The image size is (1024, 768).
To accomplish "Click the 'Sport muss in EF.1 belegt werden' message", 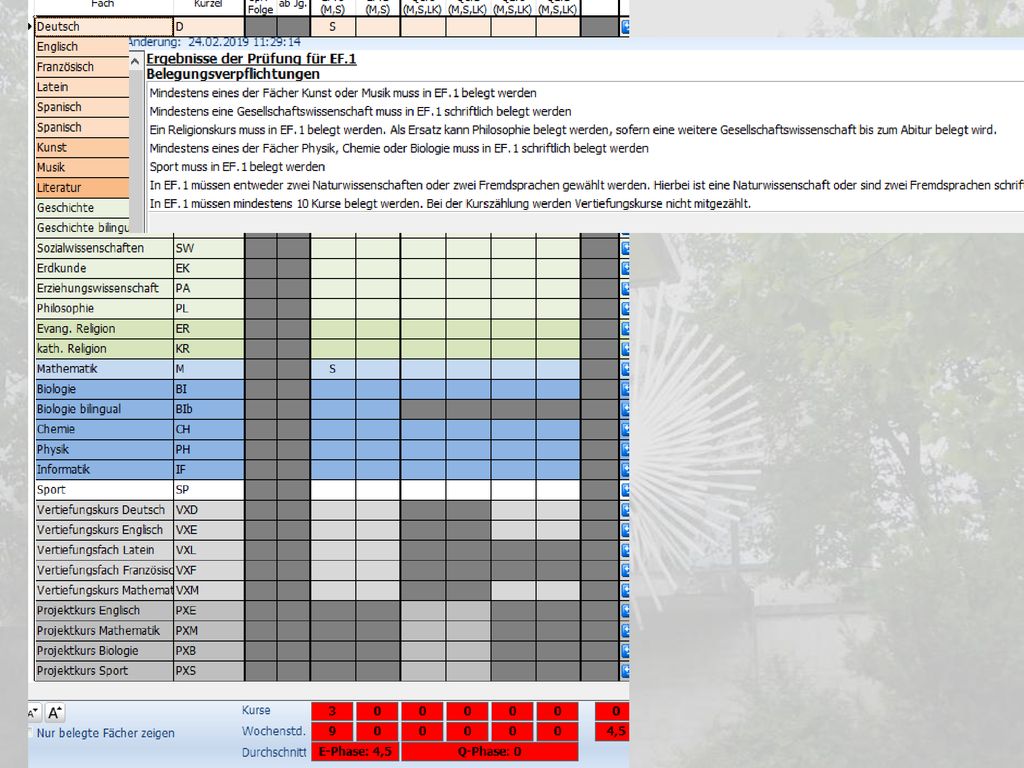I will 237,167.
